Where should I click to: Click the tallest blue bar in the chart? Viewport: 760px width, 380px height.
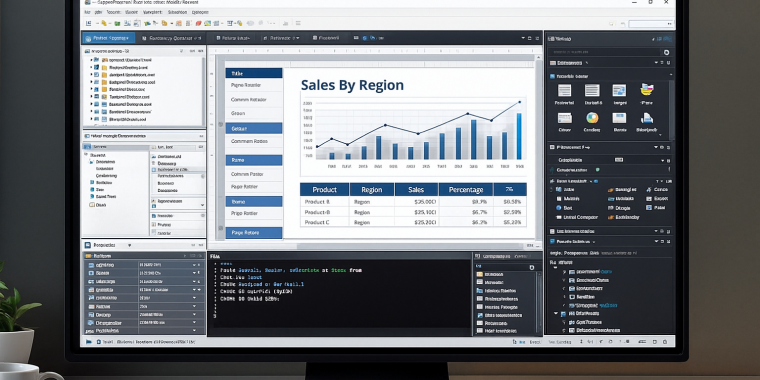[519, 136]
